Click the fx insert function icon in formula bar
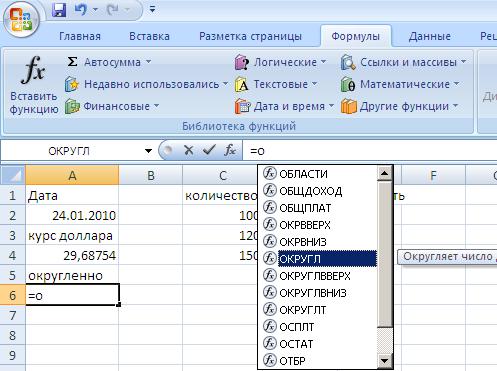 pos(230,151)
